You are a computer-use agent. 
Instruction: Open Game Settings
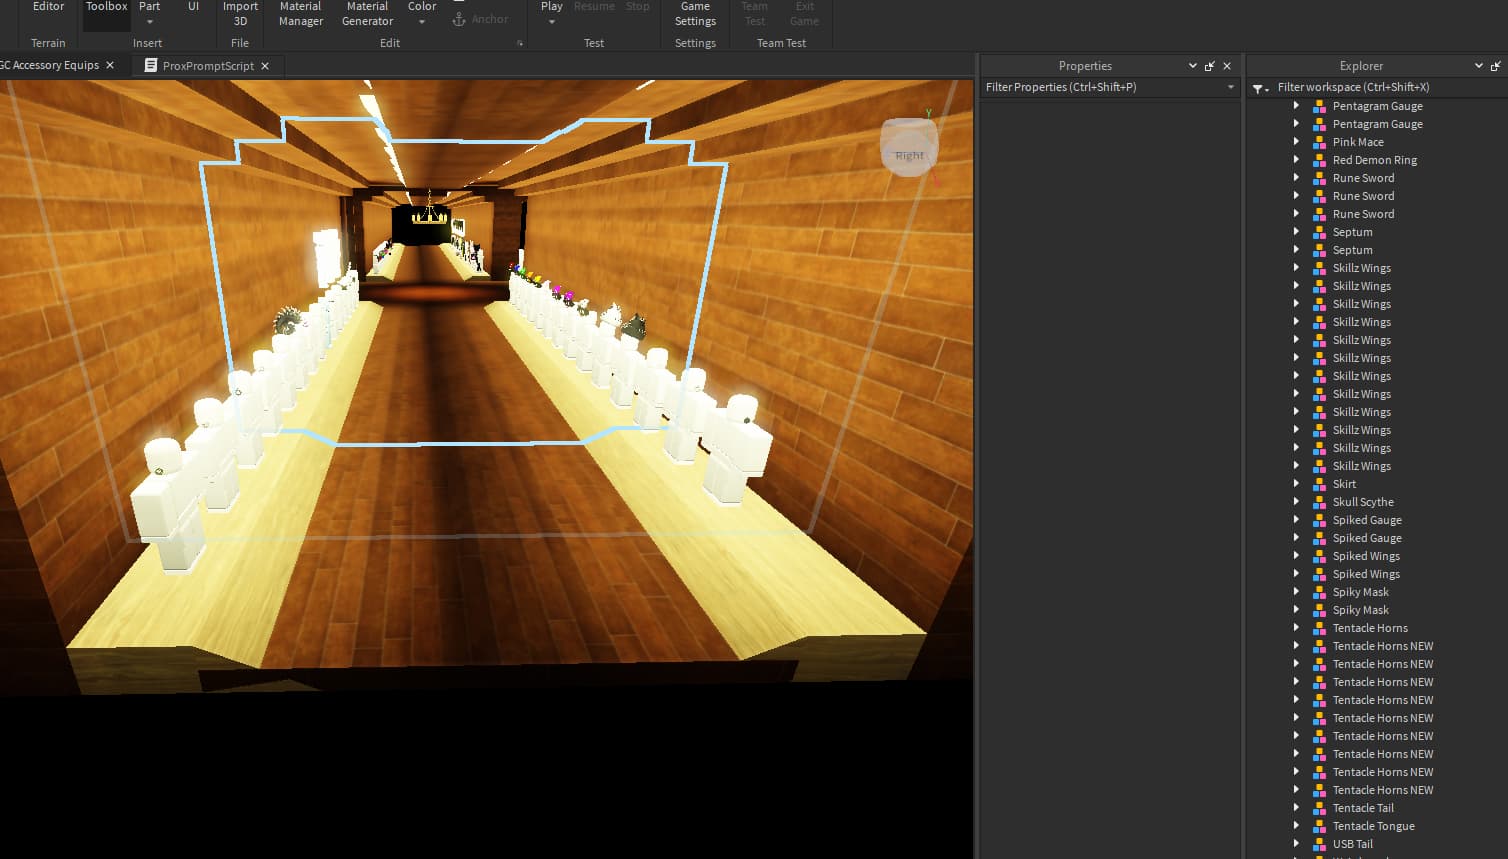coord(695,14)
